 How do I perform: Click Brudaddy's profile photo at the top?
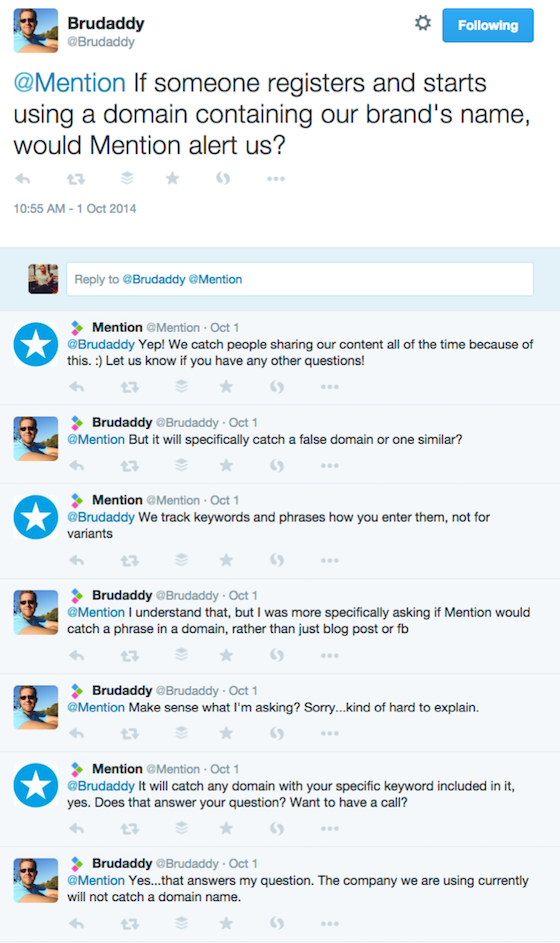36,31
